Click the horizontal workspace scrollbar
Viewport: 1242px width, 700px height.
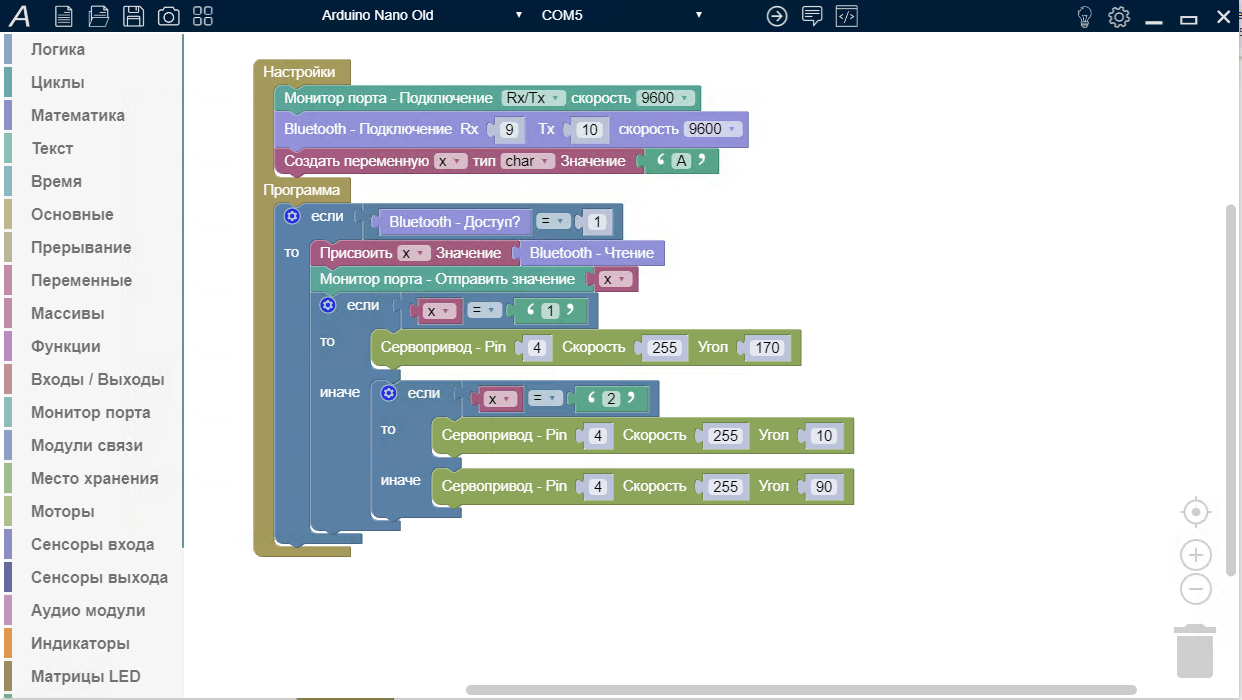801,690
